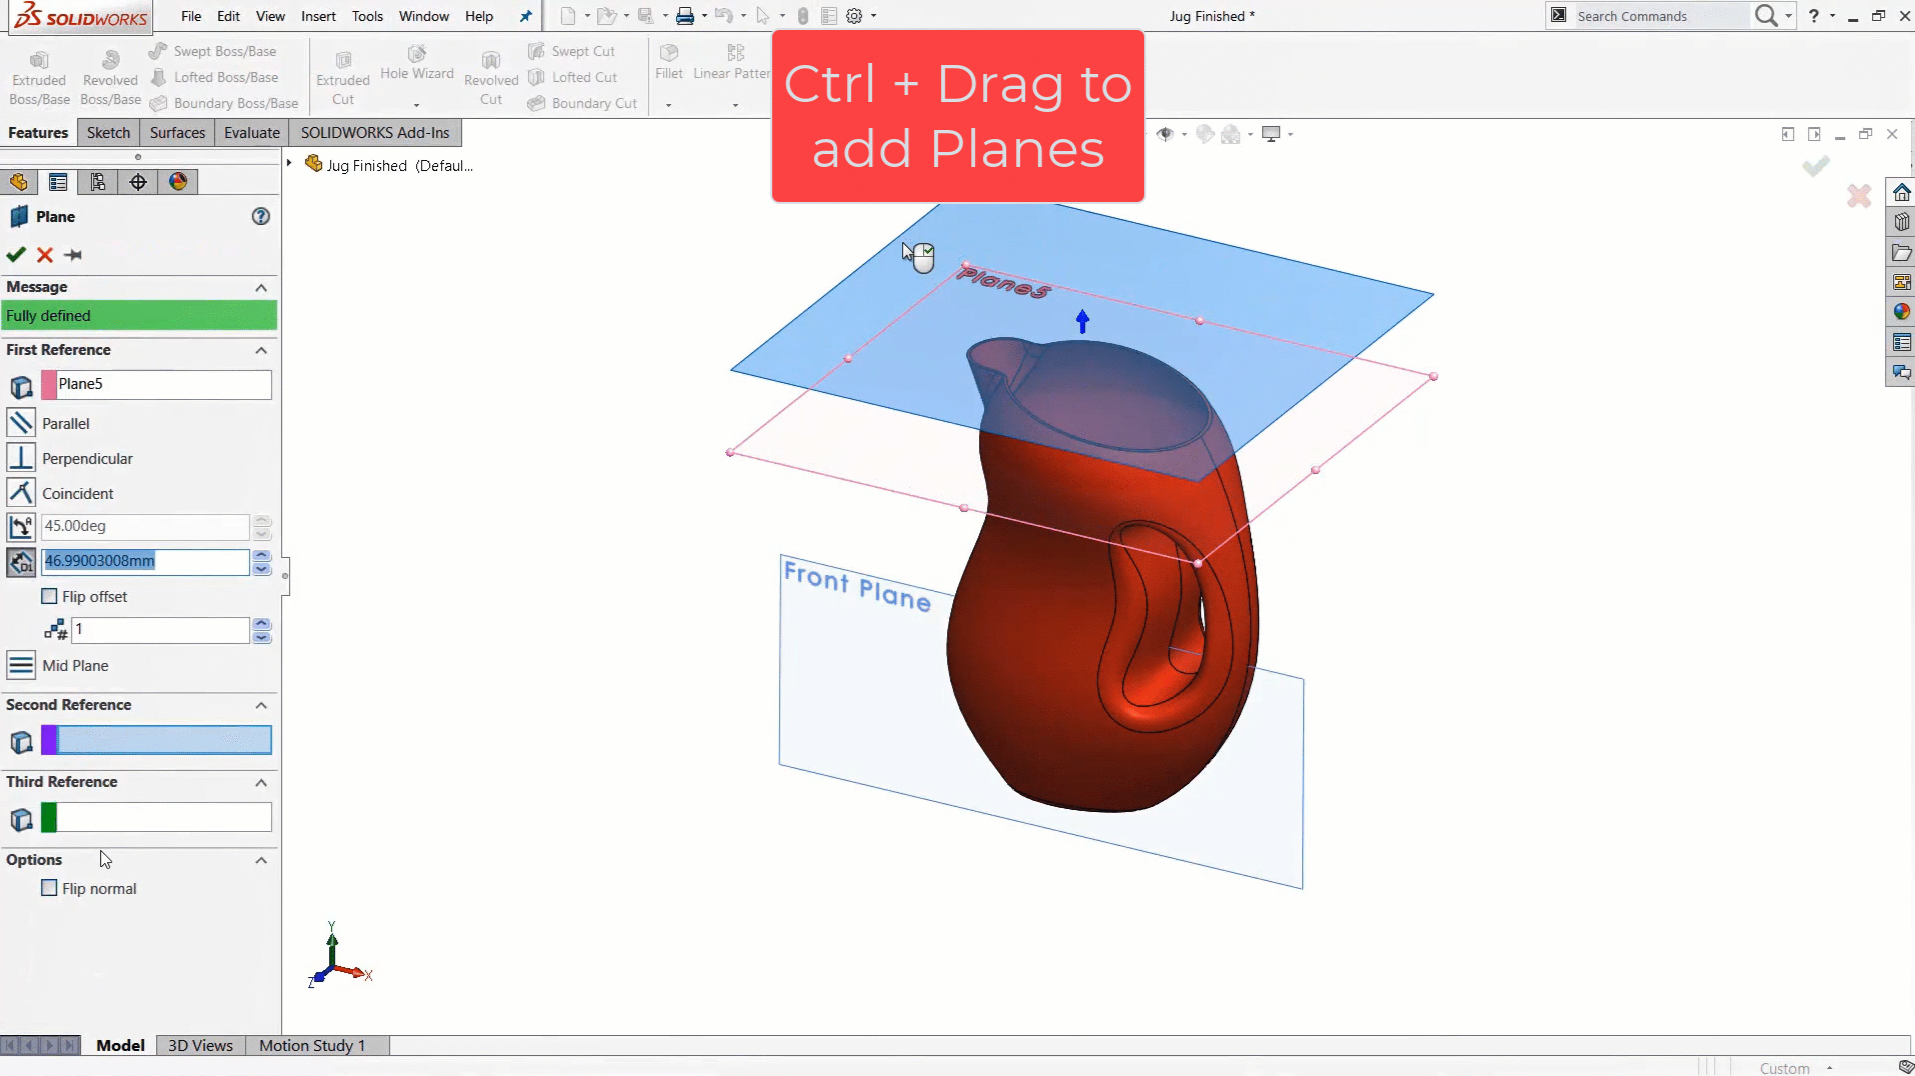Open the DisplayManager color ball tab
Viewport: 1915px width, 1076px height.
click(178, 182)
